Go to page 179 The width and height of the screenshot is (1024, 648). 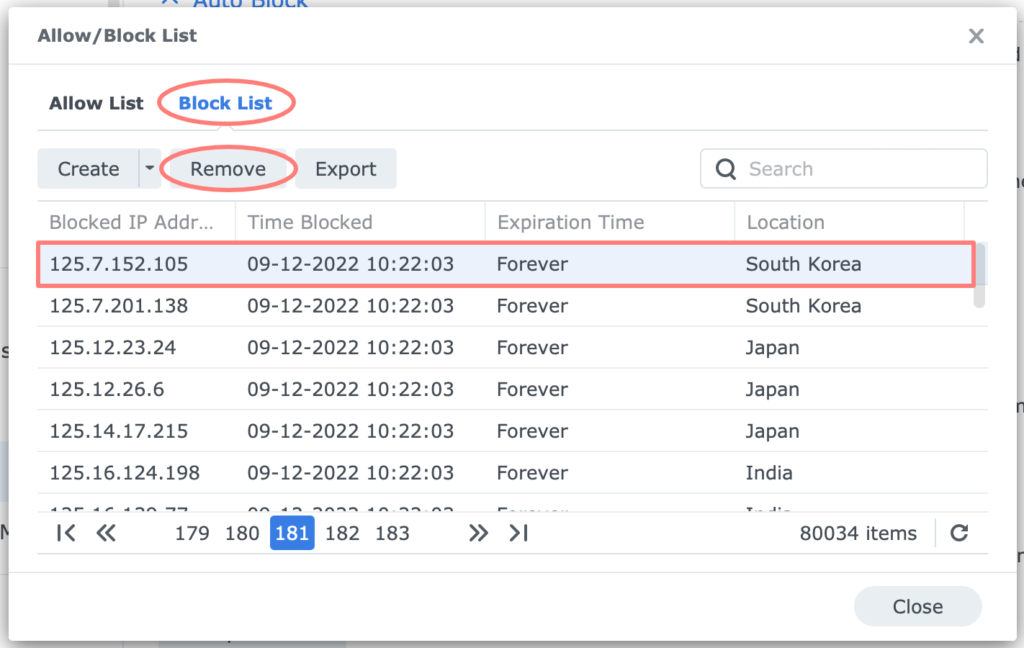(x=192, y=533)
